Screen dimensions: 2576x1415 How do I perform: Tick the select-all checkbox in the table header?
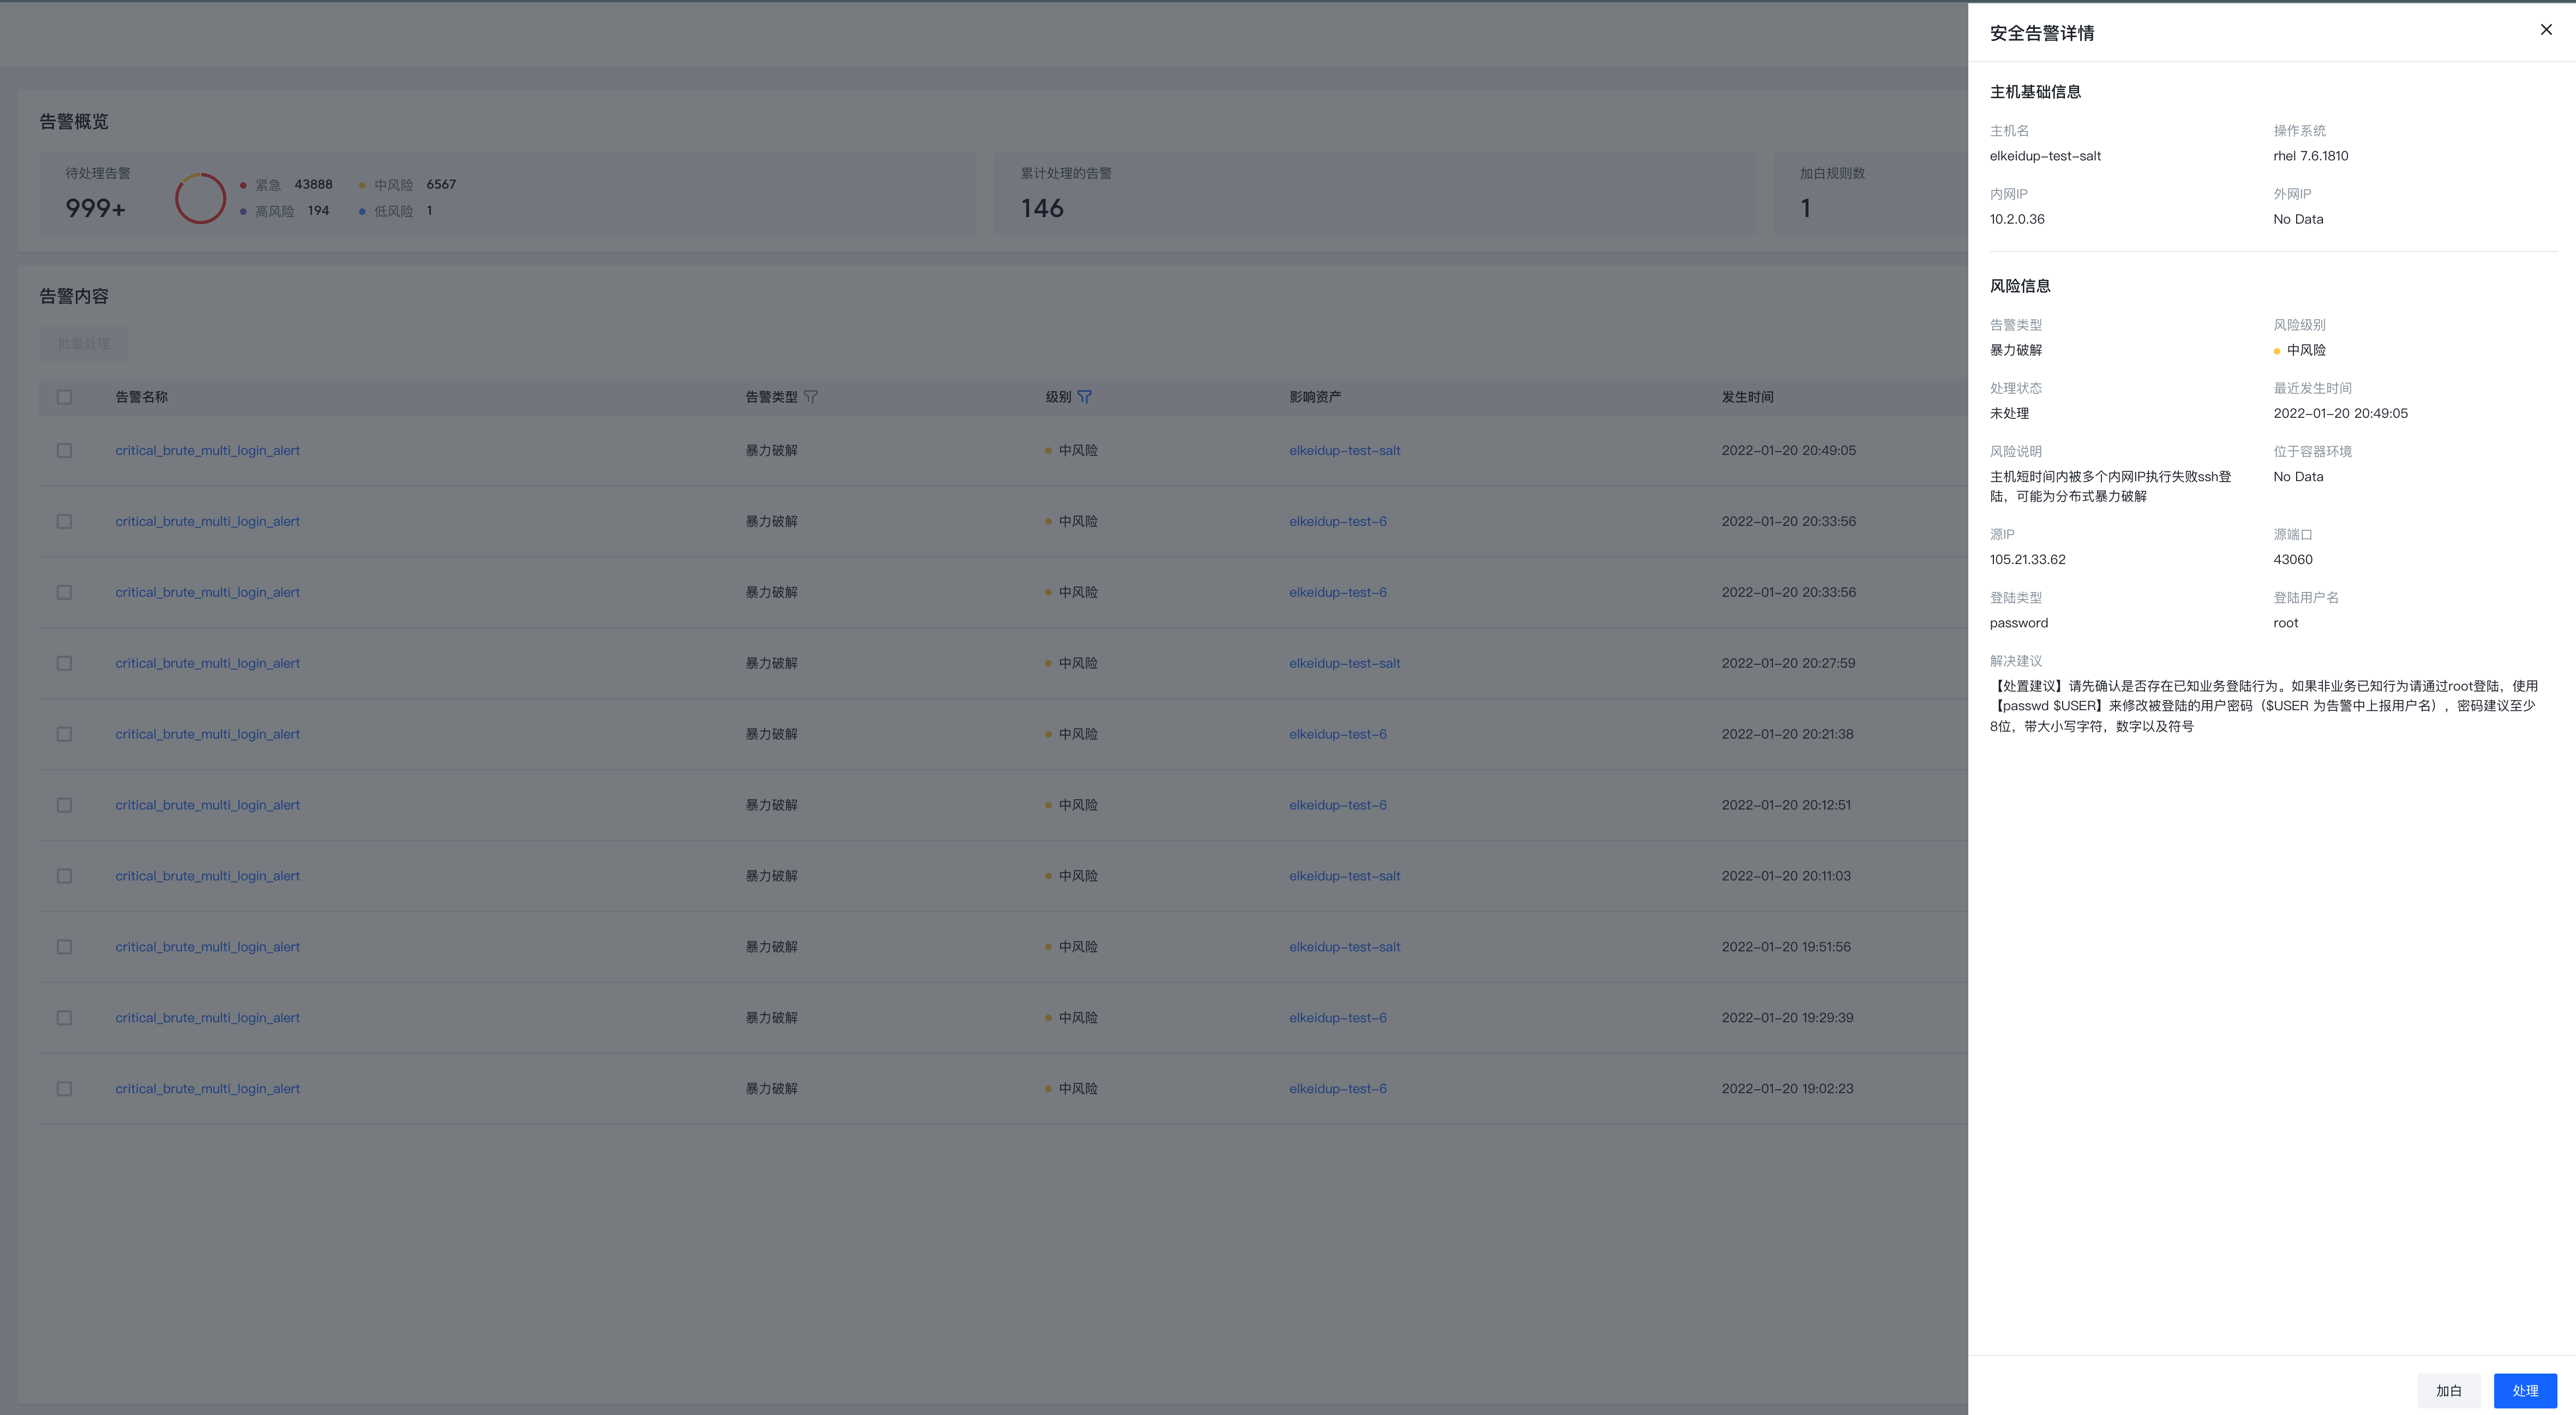(x=64, y=397)
